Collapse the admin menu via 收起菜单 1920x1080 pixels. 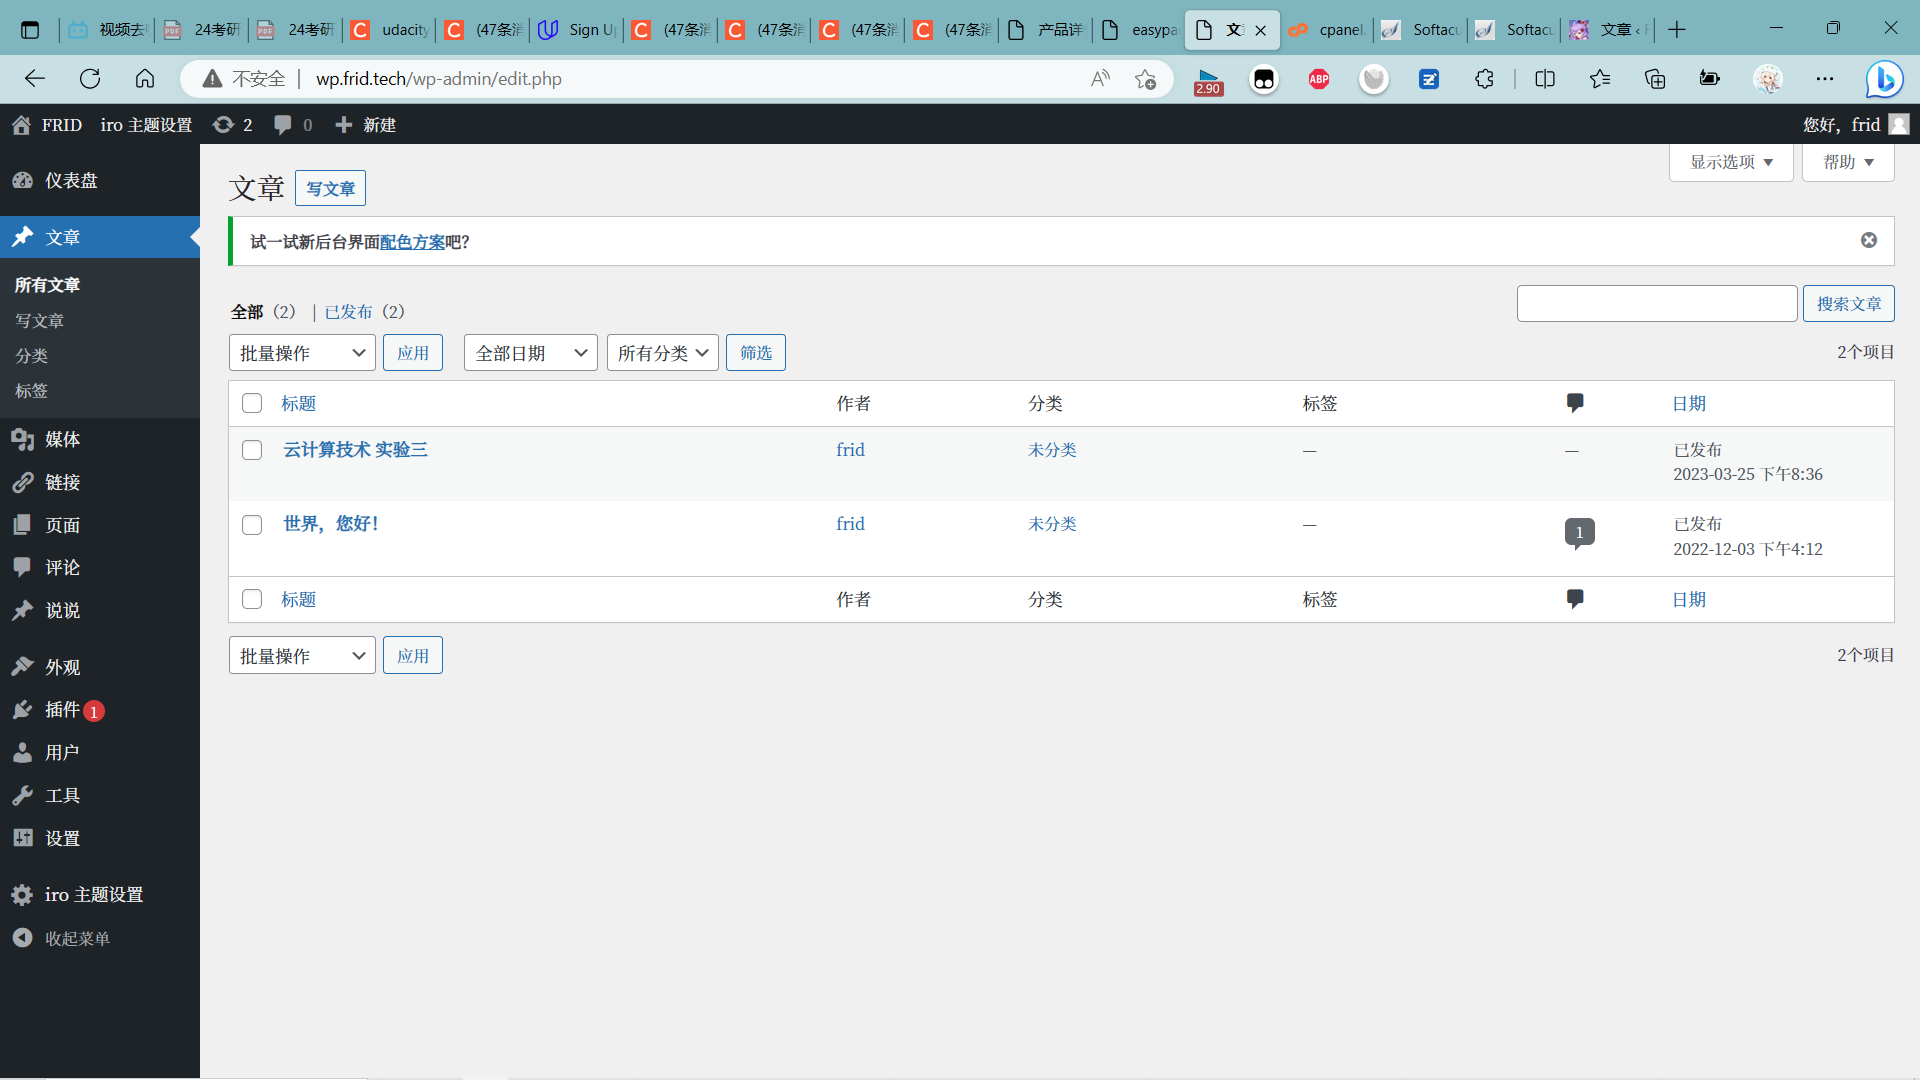coord(76,938)
